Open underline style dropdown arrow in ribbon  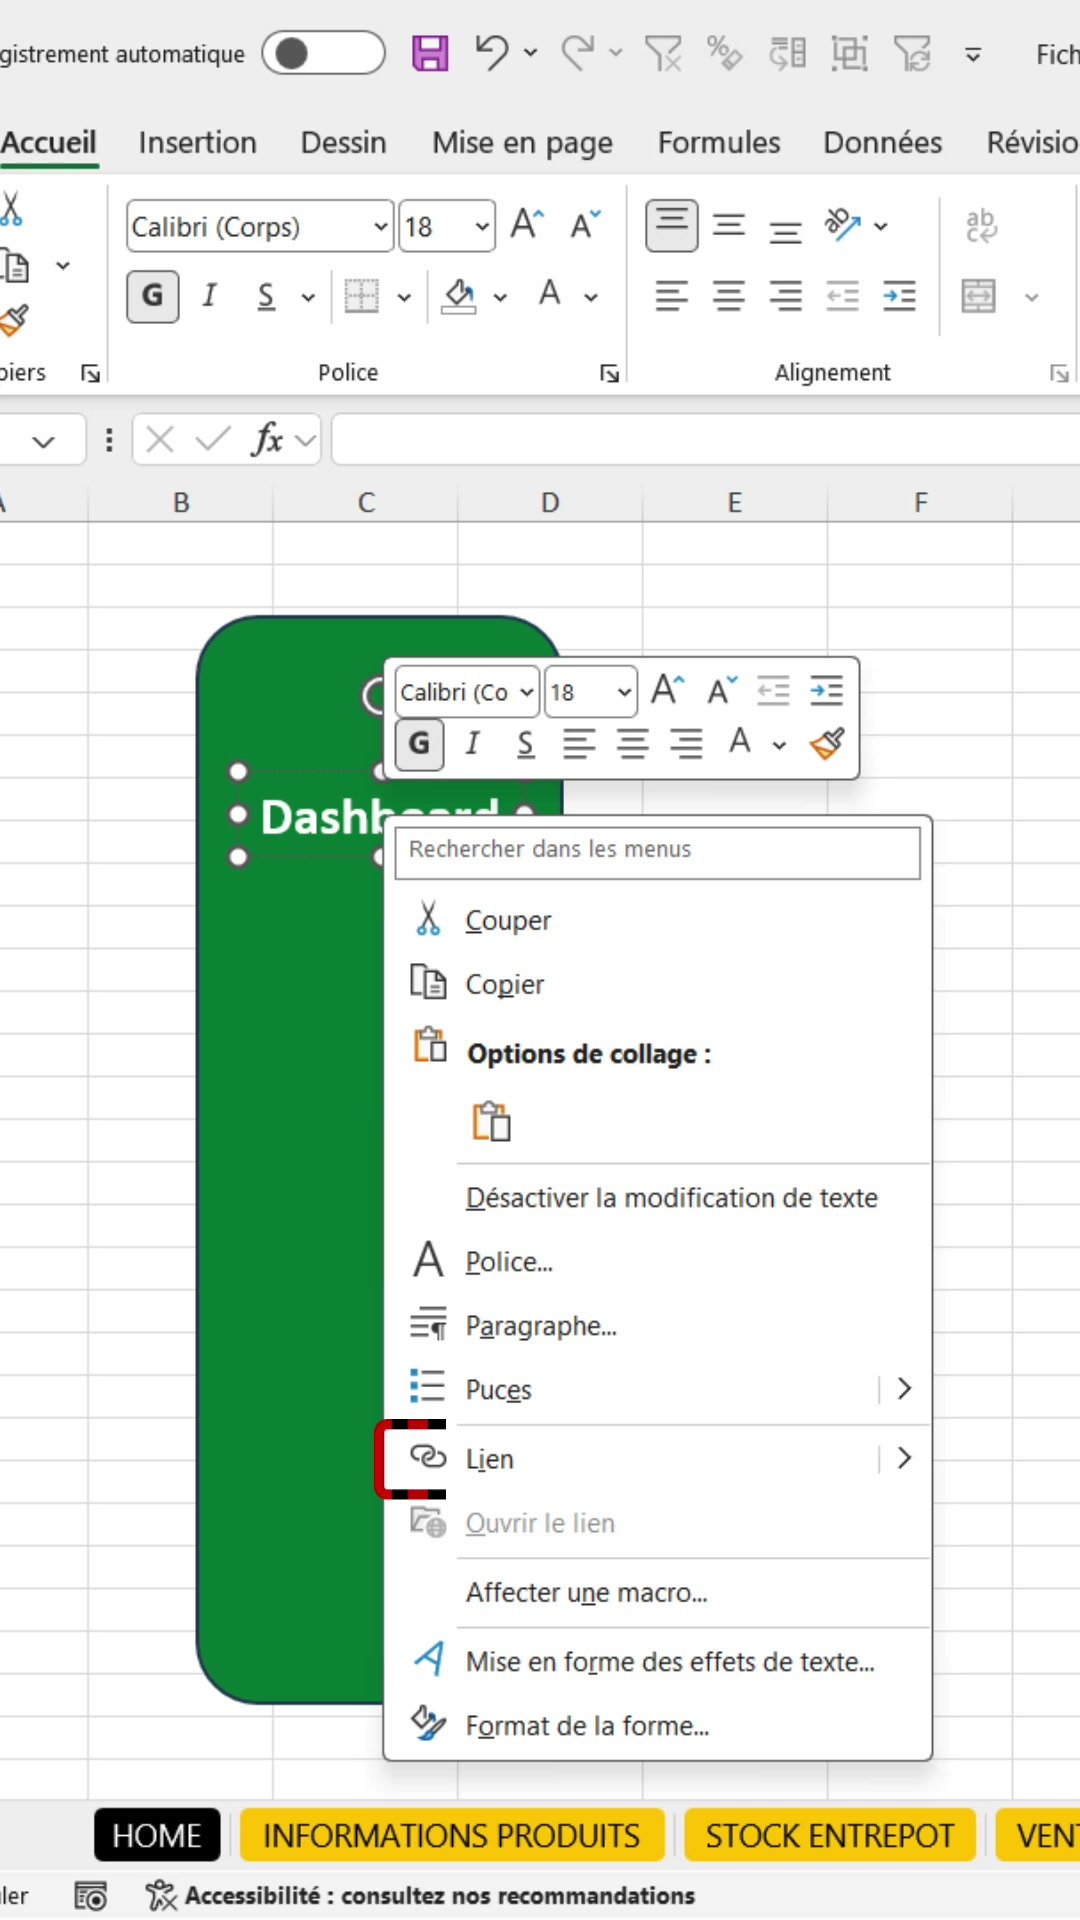coord(308,297)
